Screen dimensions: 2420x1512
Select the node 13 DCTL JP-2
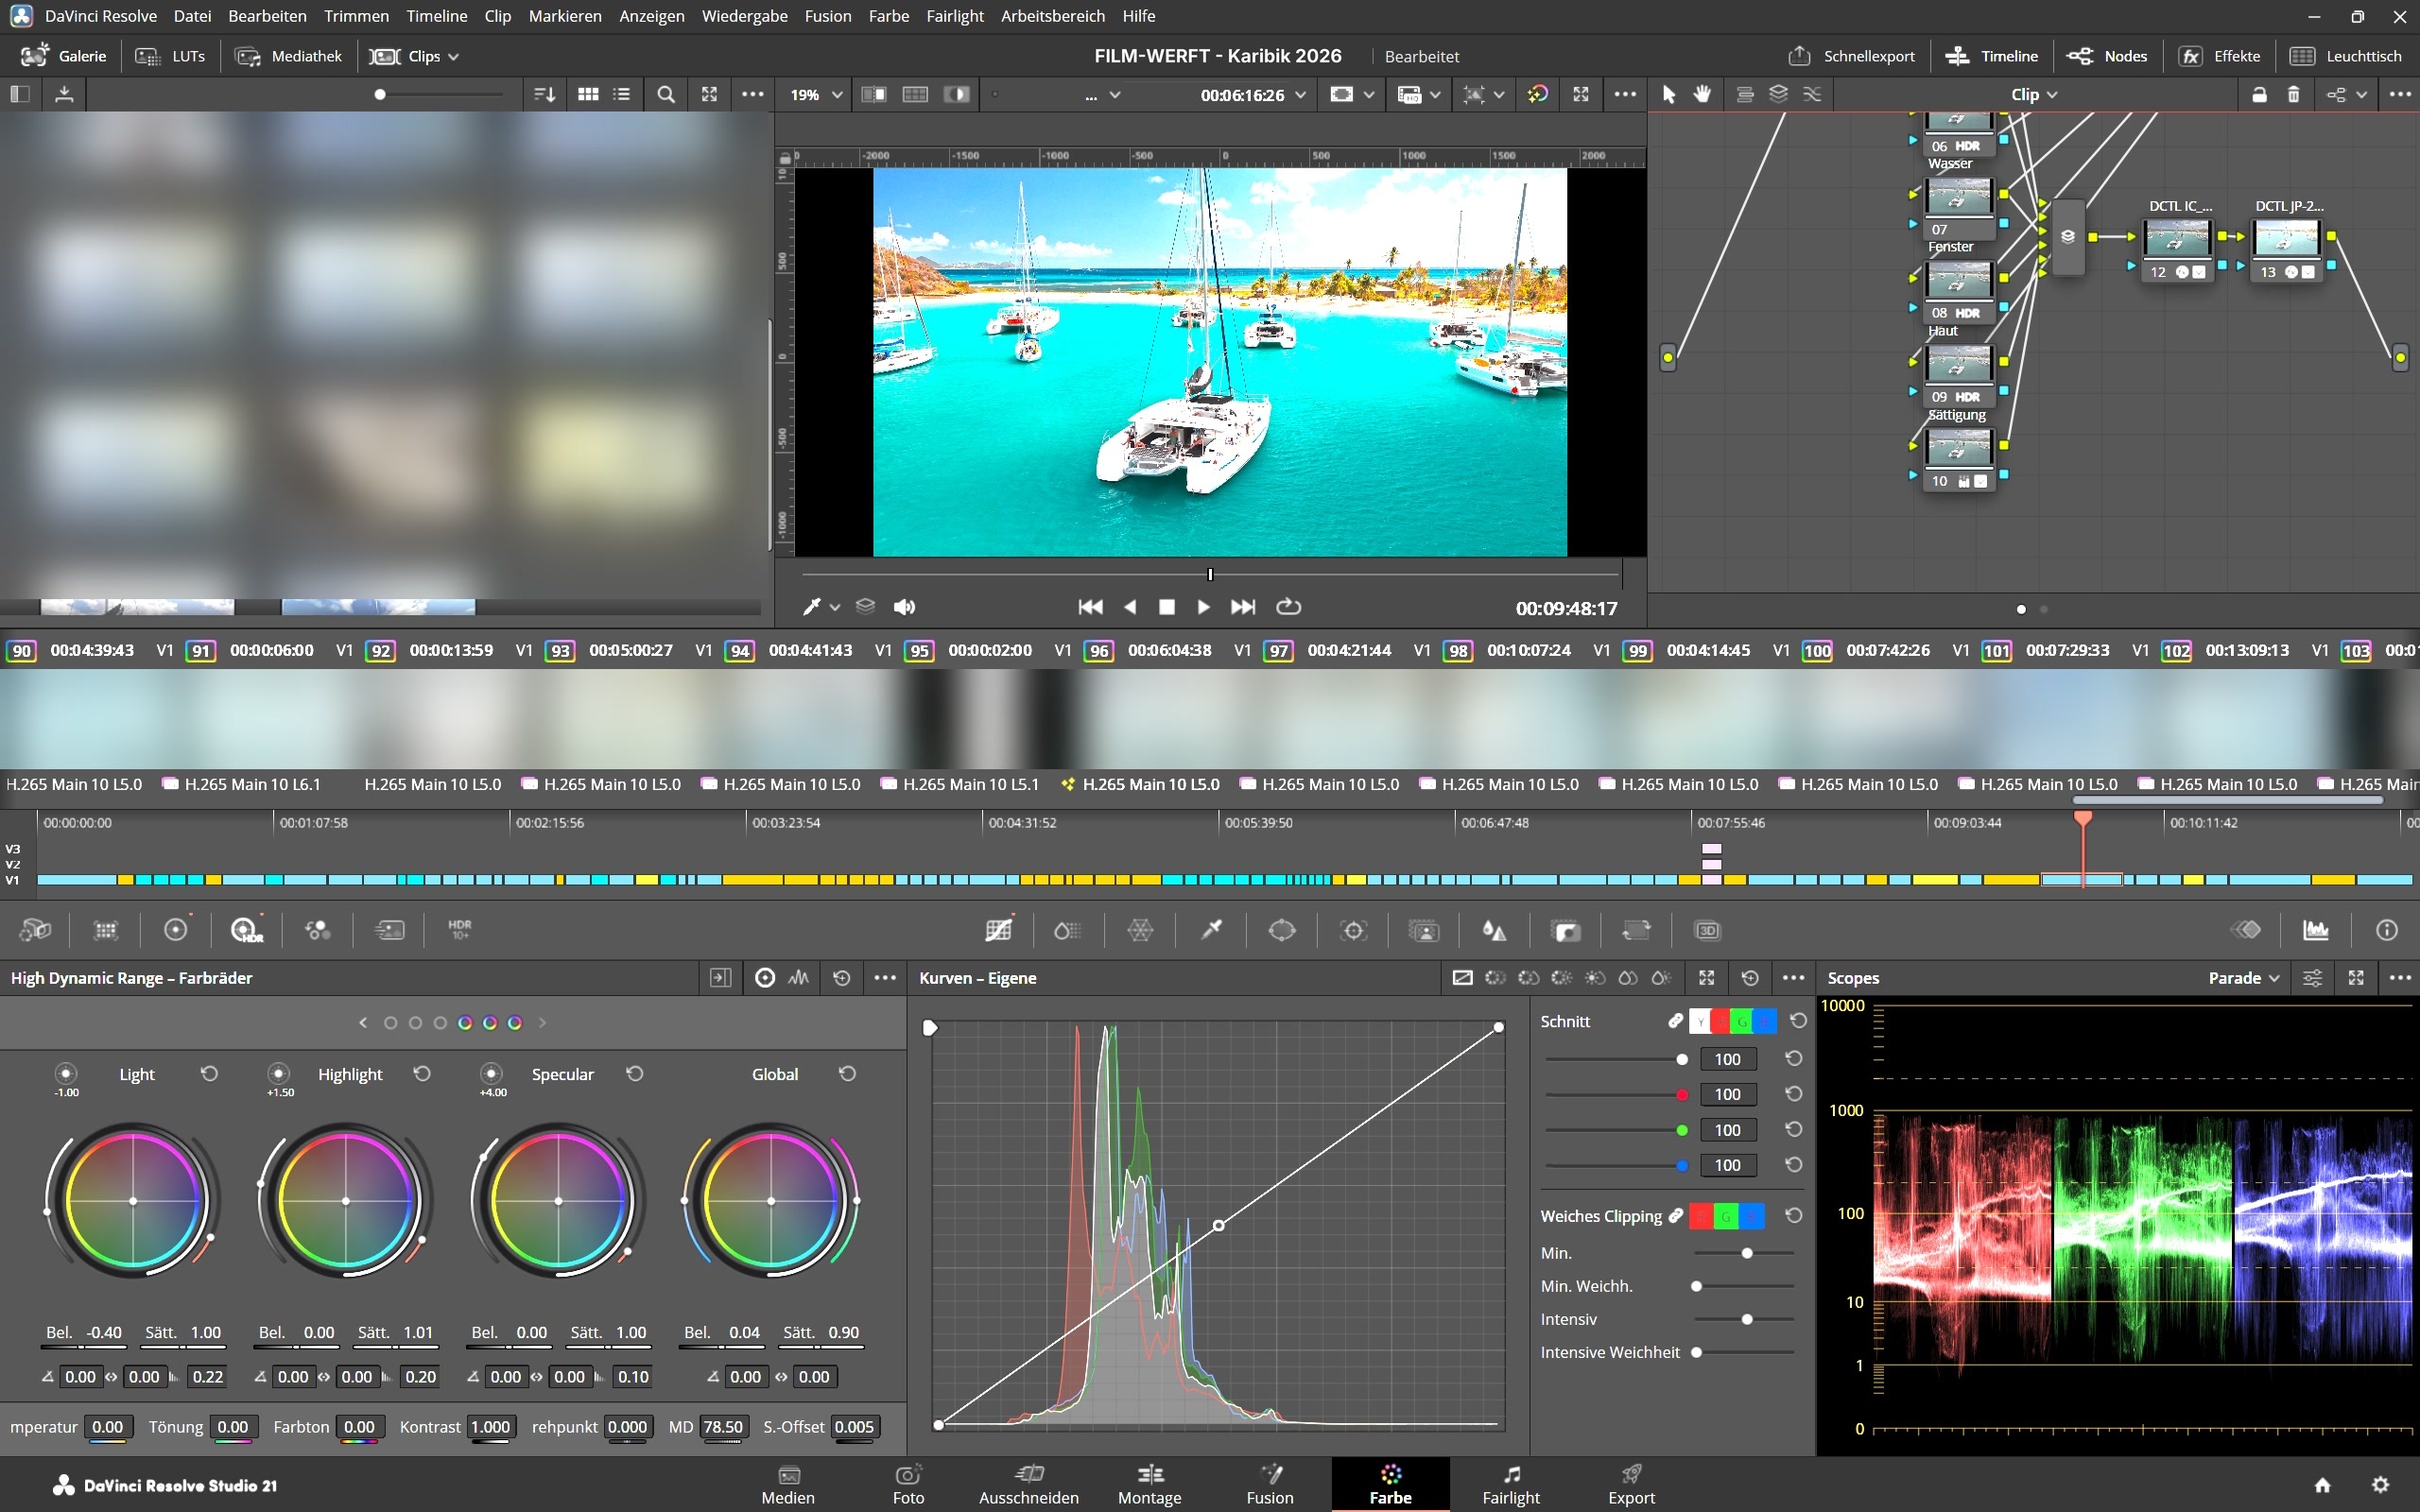(x=2288, y=250)
